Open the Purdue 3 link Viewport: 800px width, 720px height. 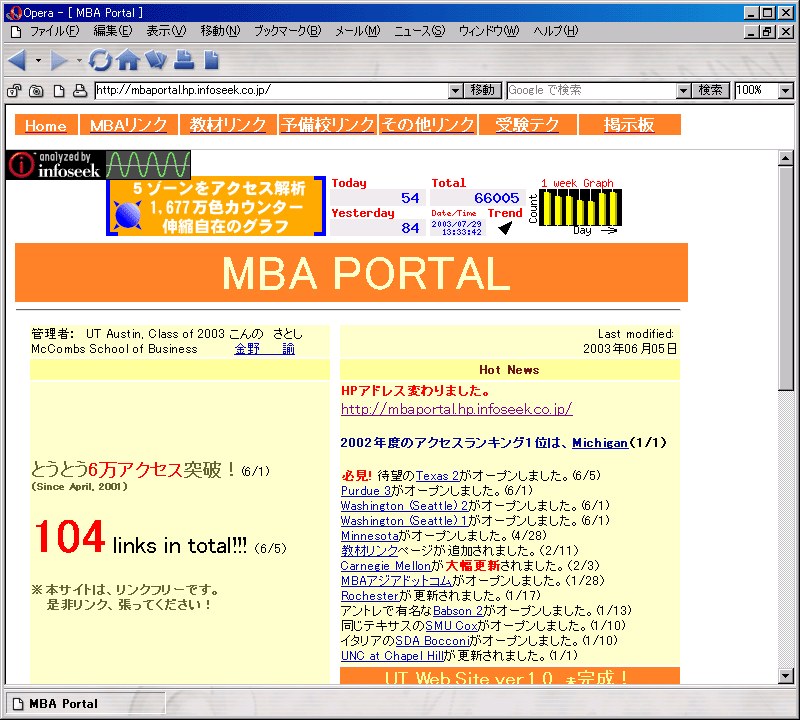[366, 491]
